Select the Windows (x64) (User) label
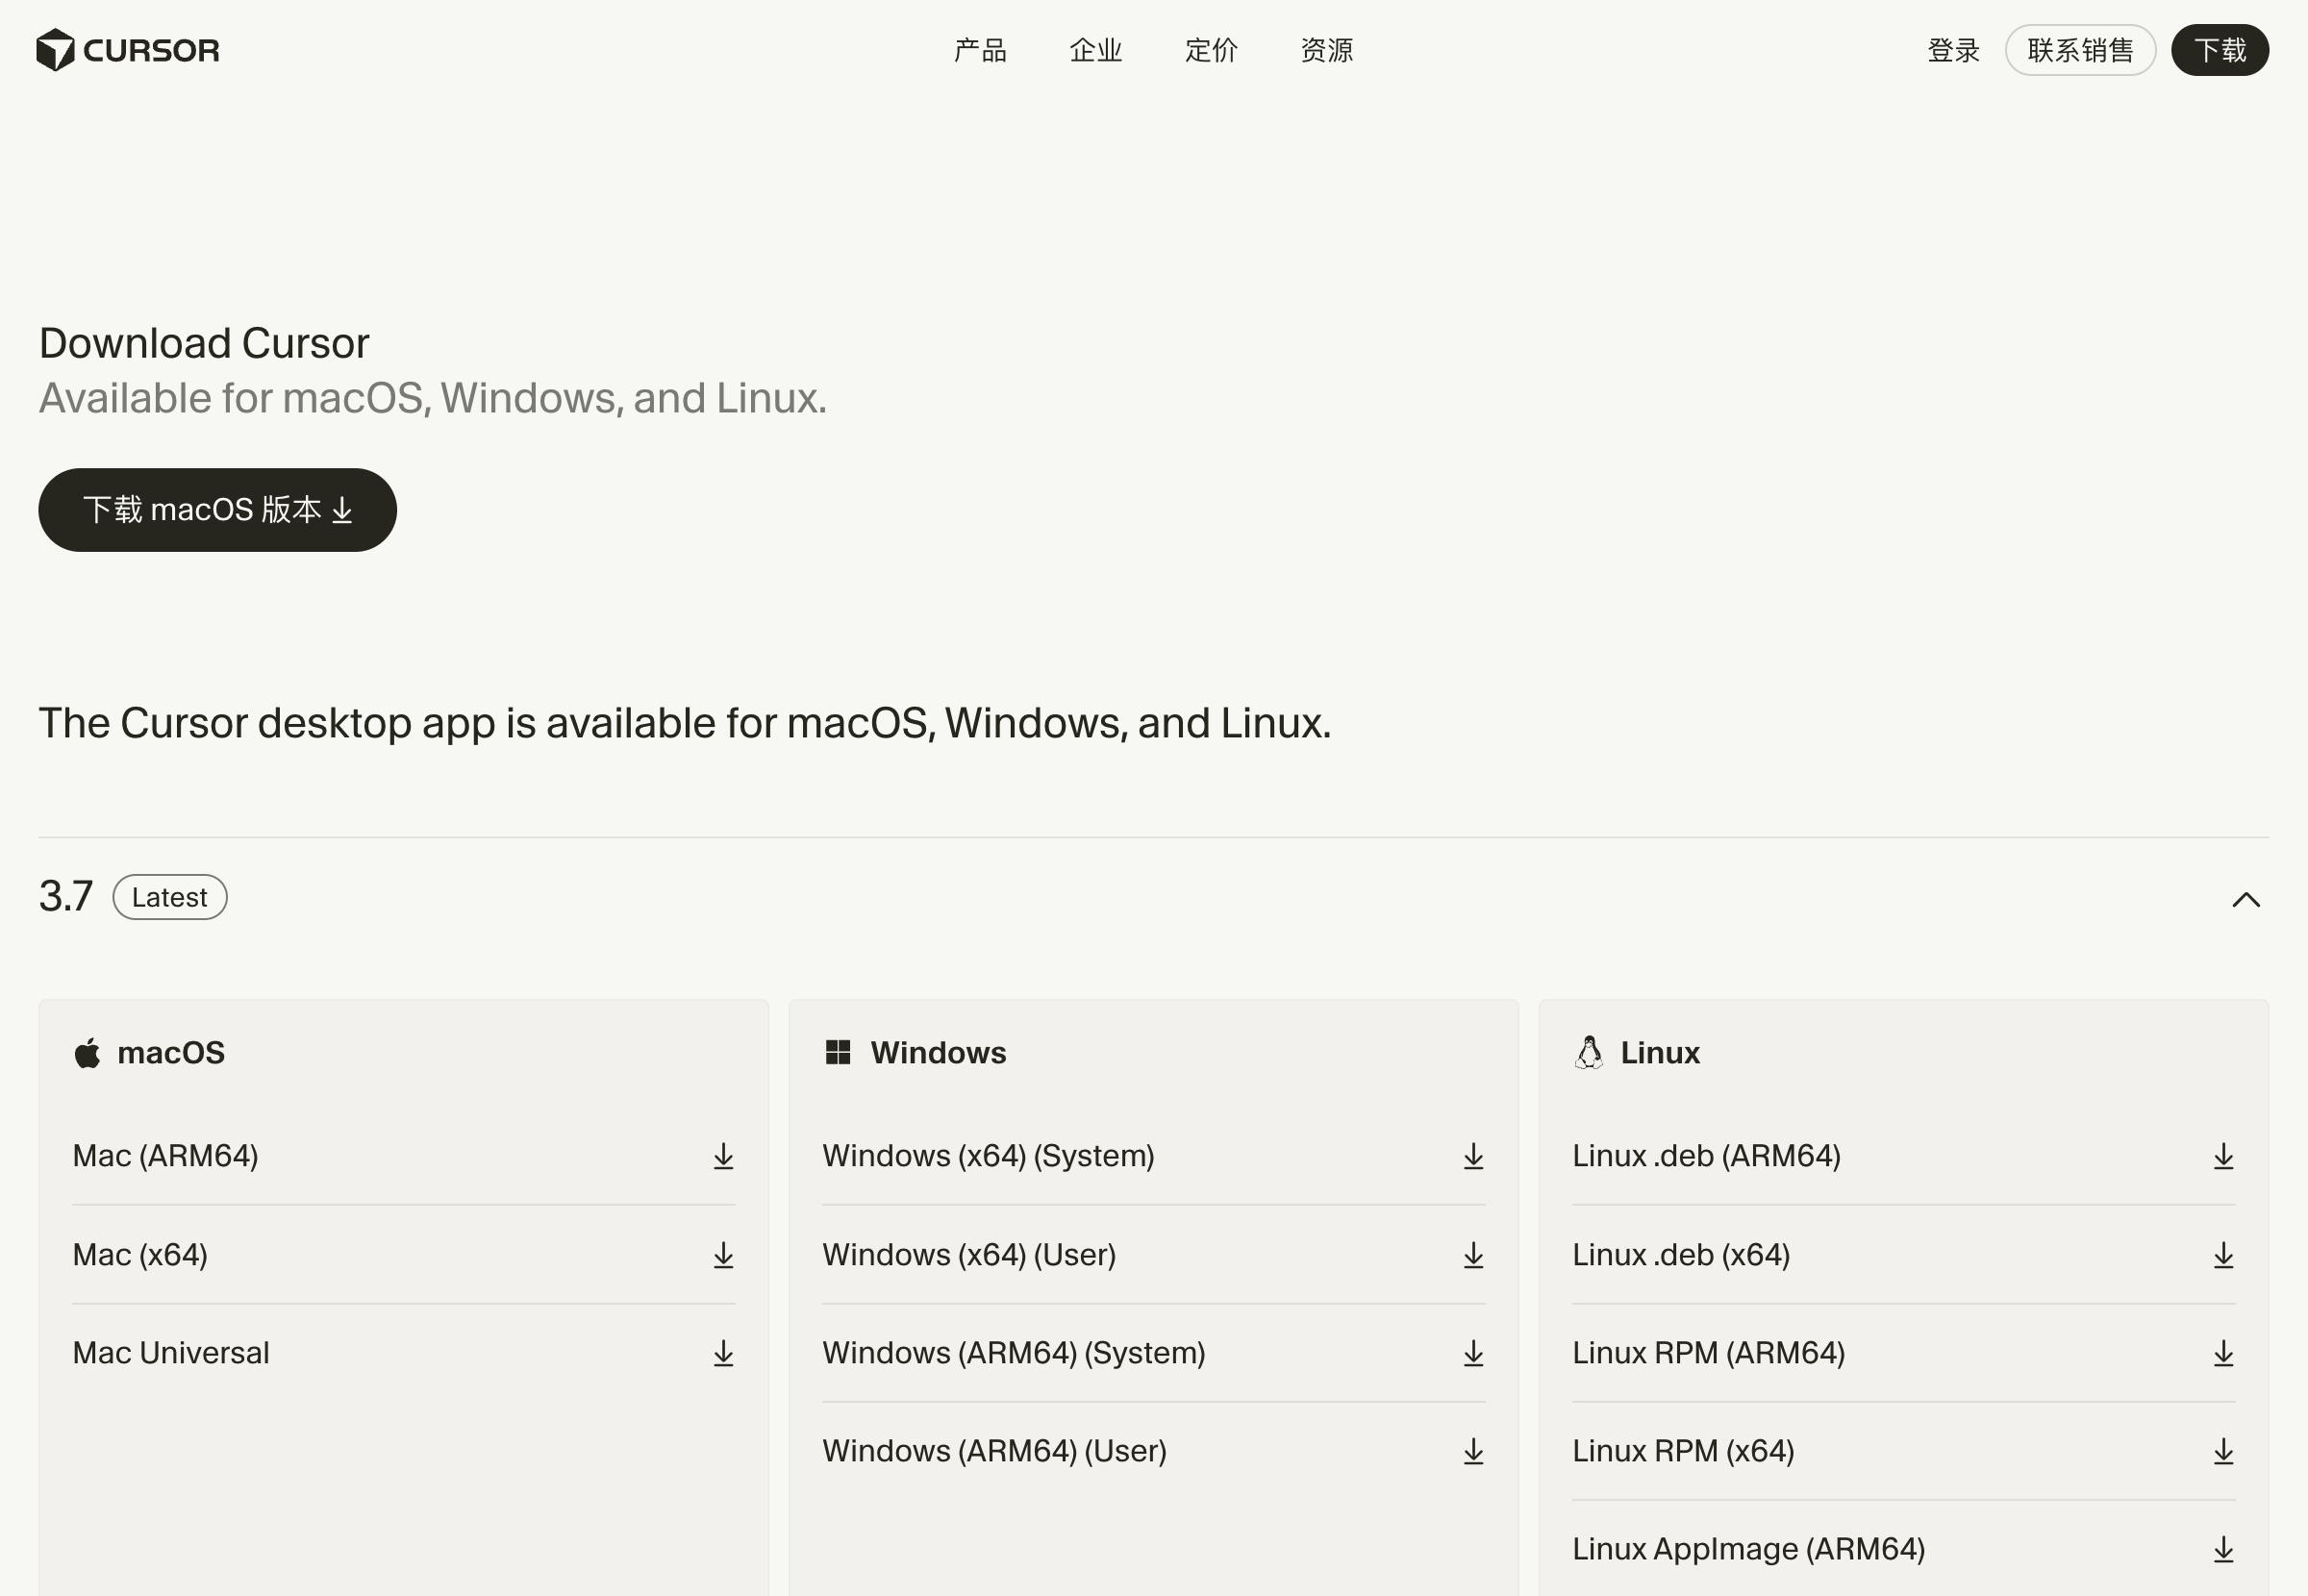The image size is (2308, 1596). tap(969, 1255)
